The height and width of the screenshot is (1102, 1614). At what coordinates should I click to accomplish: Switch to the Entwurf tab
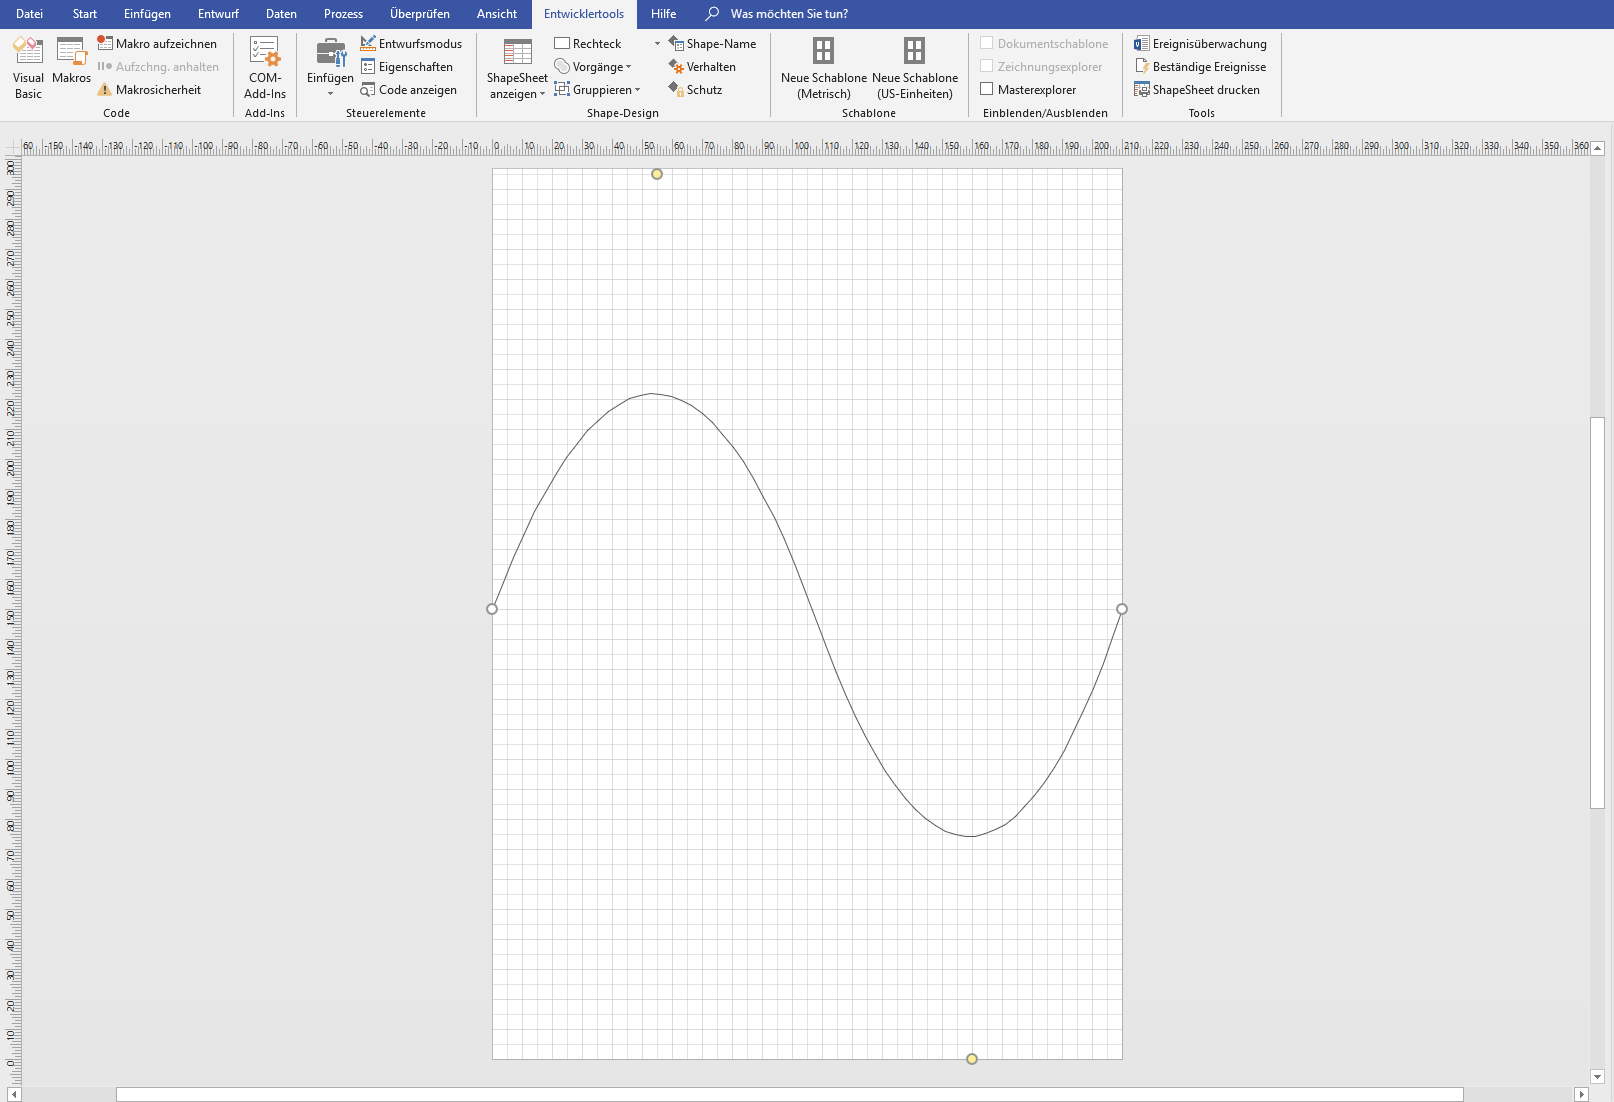(x=218, y=14)
